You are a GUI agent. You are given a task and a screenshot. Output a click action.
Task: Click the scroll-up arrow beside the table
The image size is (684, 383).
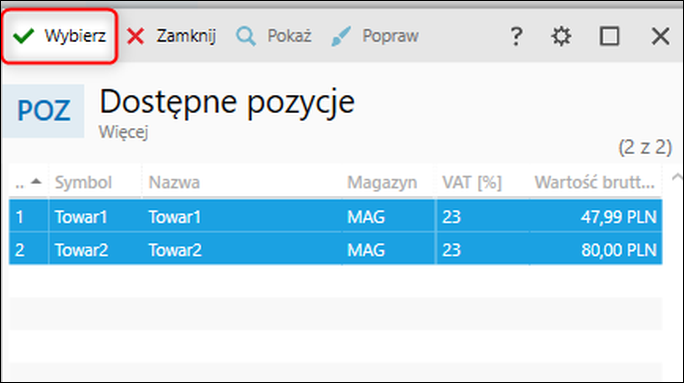click(x=677, y=177)
